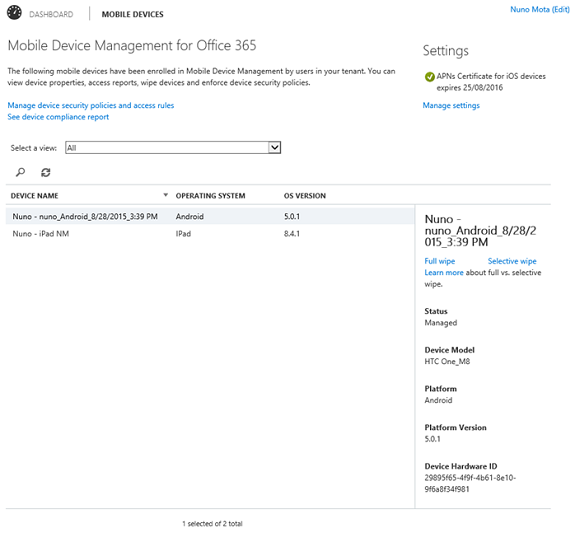Screen dimensions: 575x537
Task: Click the view dropdown arrow button
Action: [274, 147]
